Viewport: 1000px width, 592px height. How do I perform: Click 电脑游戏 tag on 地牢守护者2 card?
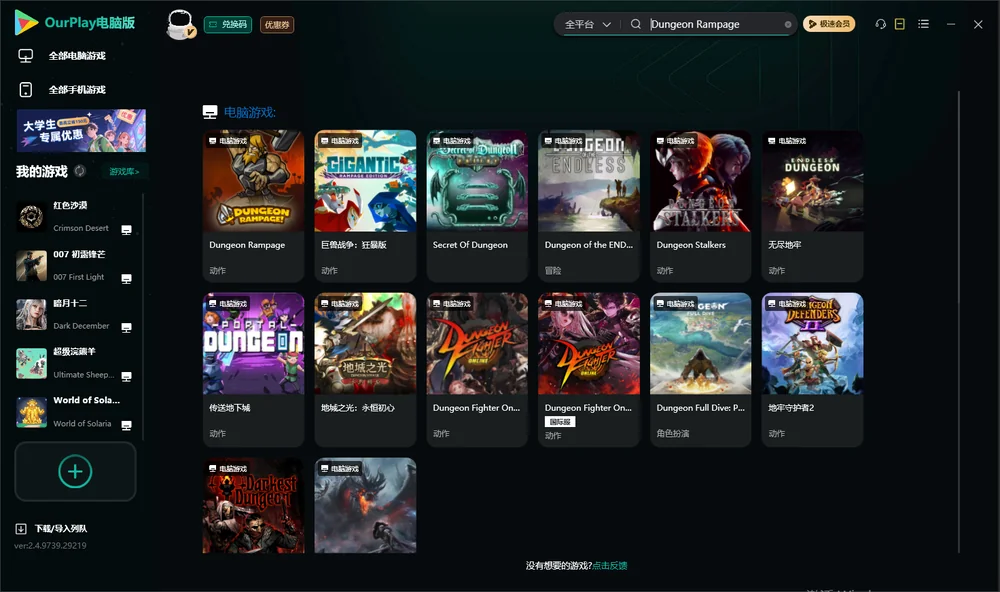[787, 304]
